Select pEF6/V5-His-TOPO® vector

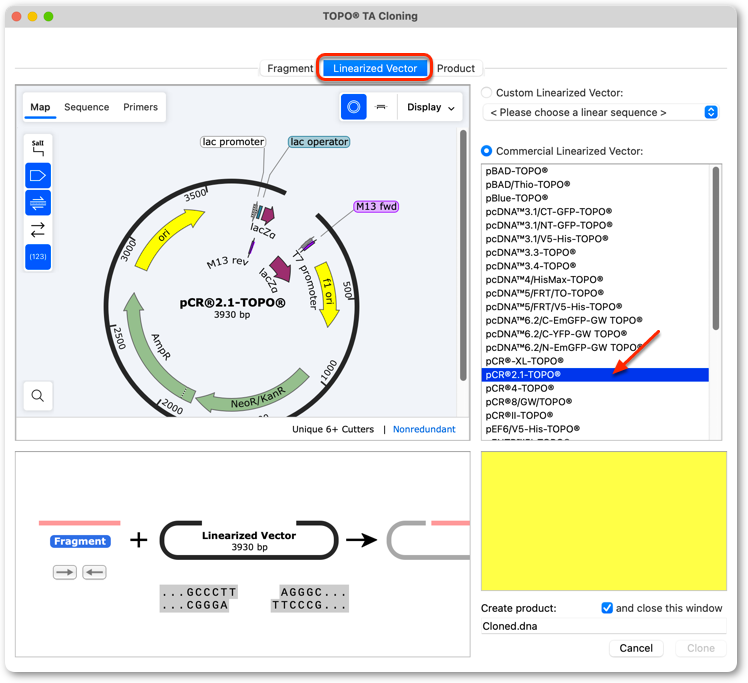coord(595,429)
